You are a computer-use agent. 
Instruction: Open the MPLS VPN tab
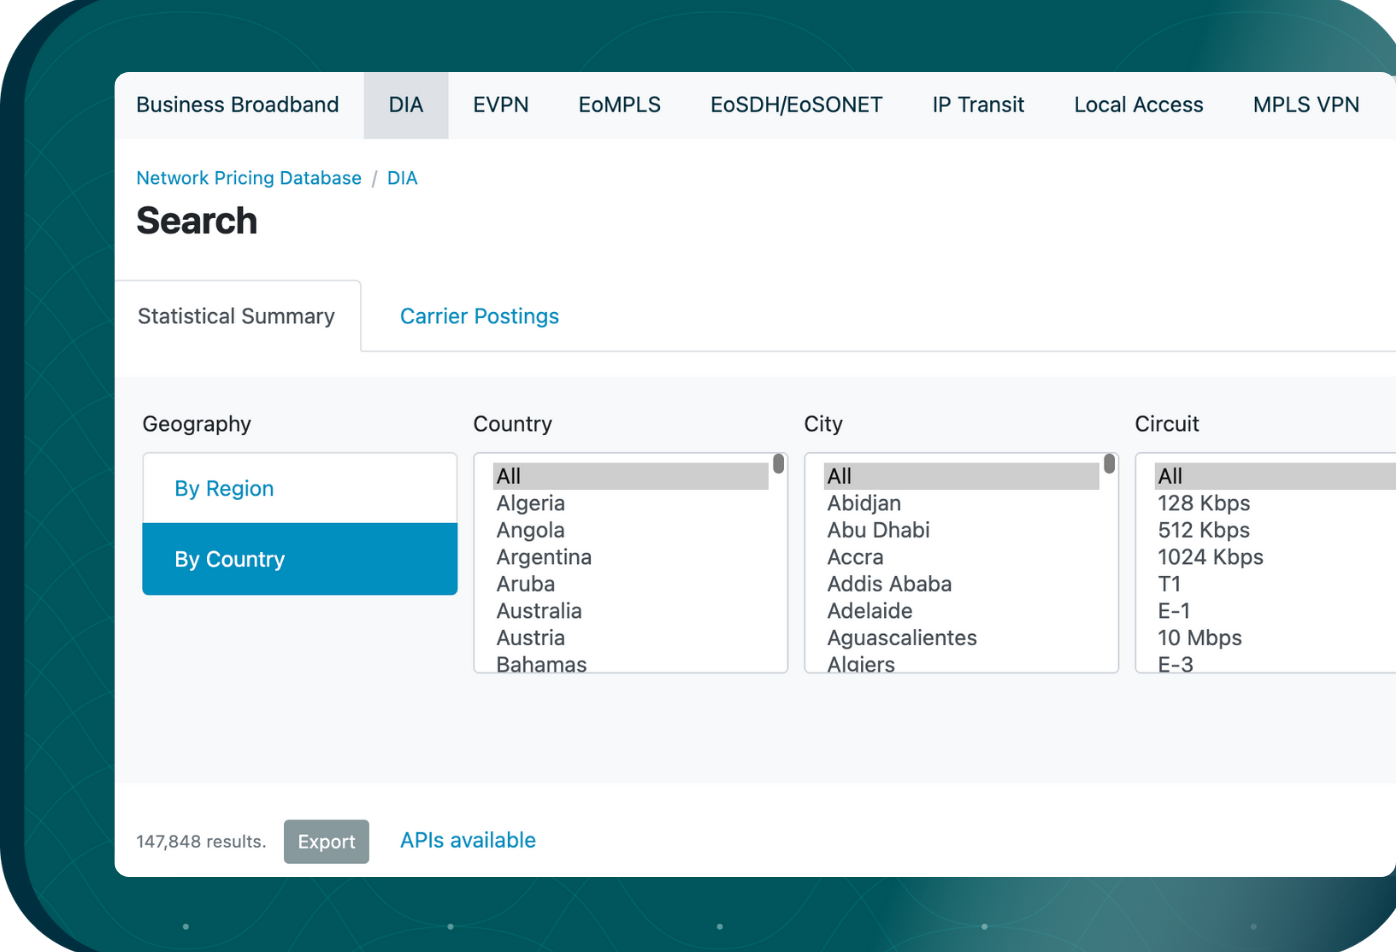[x=1305, y=105]
